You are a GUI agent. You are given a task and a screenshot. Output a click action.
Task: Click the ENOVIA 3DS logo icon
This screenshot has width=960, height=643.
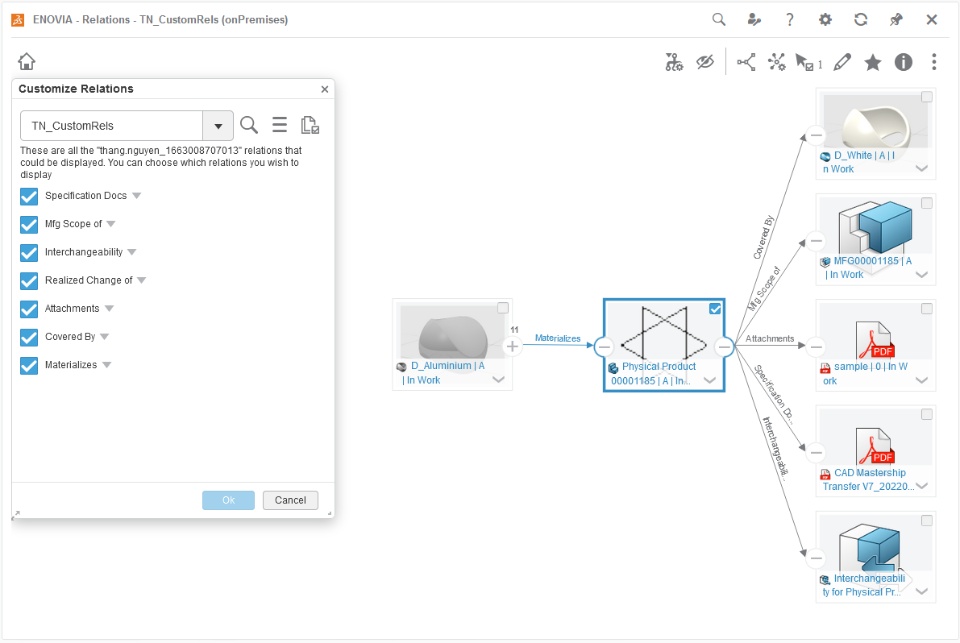(18, 20)
